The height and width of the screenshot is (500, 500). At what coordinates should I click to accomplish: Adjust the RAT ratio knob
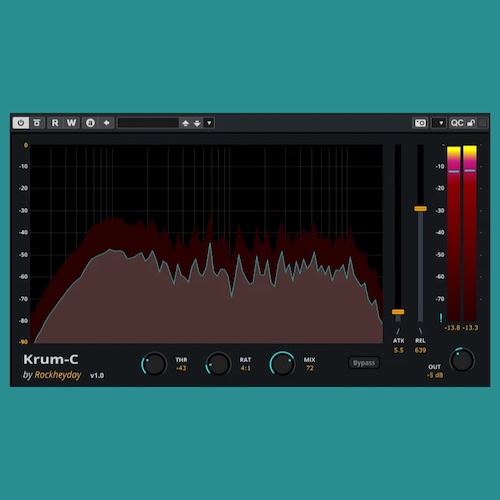pyautogui.click(x=218, y=364)
